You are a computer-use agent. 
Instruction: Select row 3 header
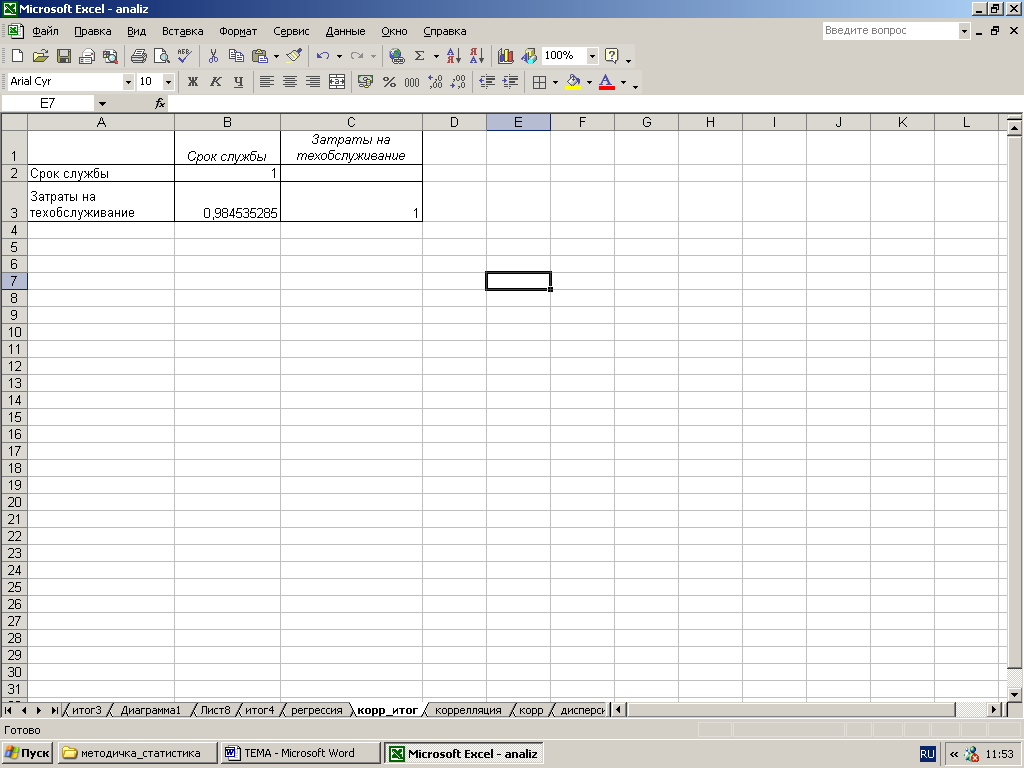(14, 201)
